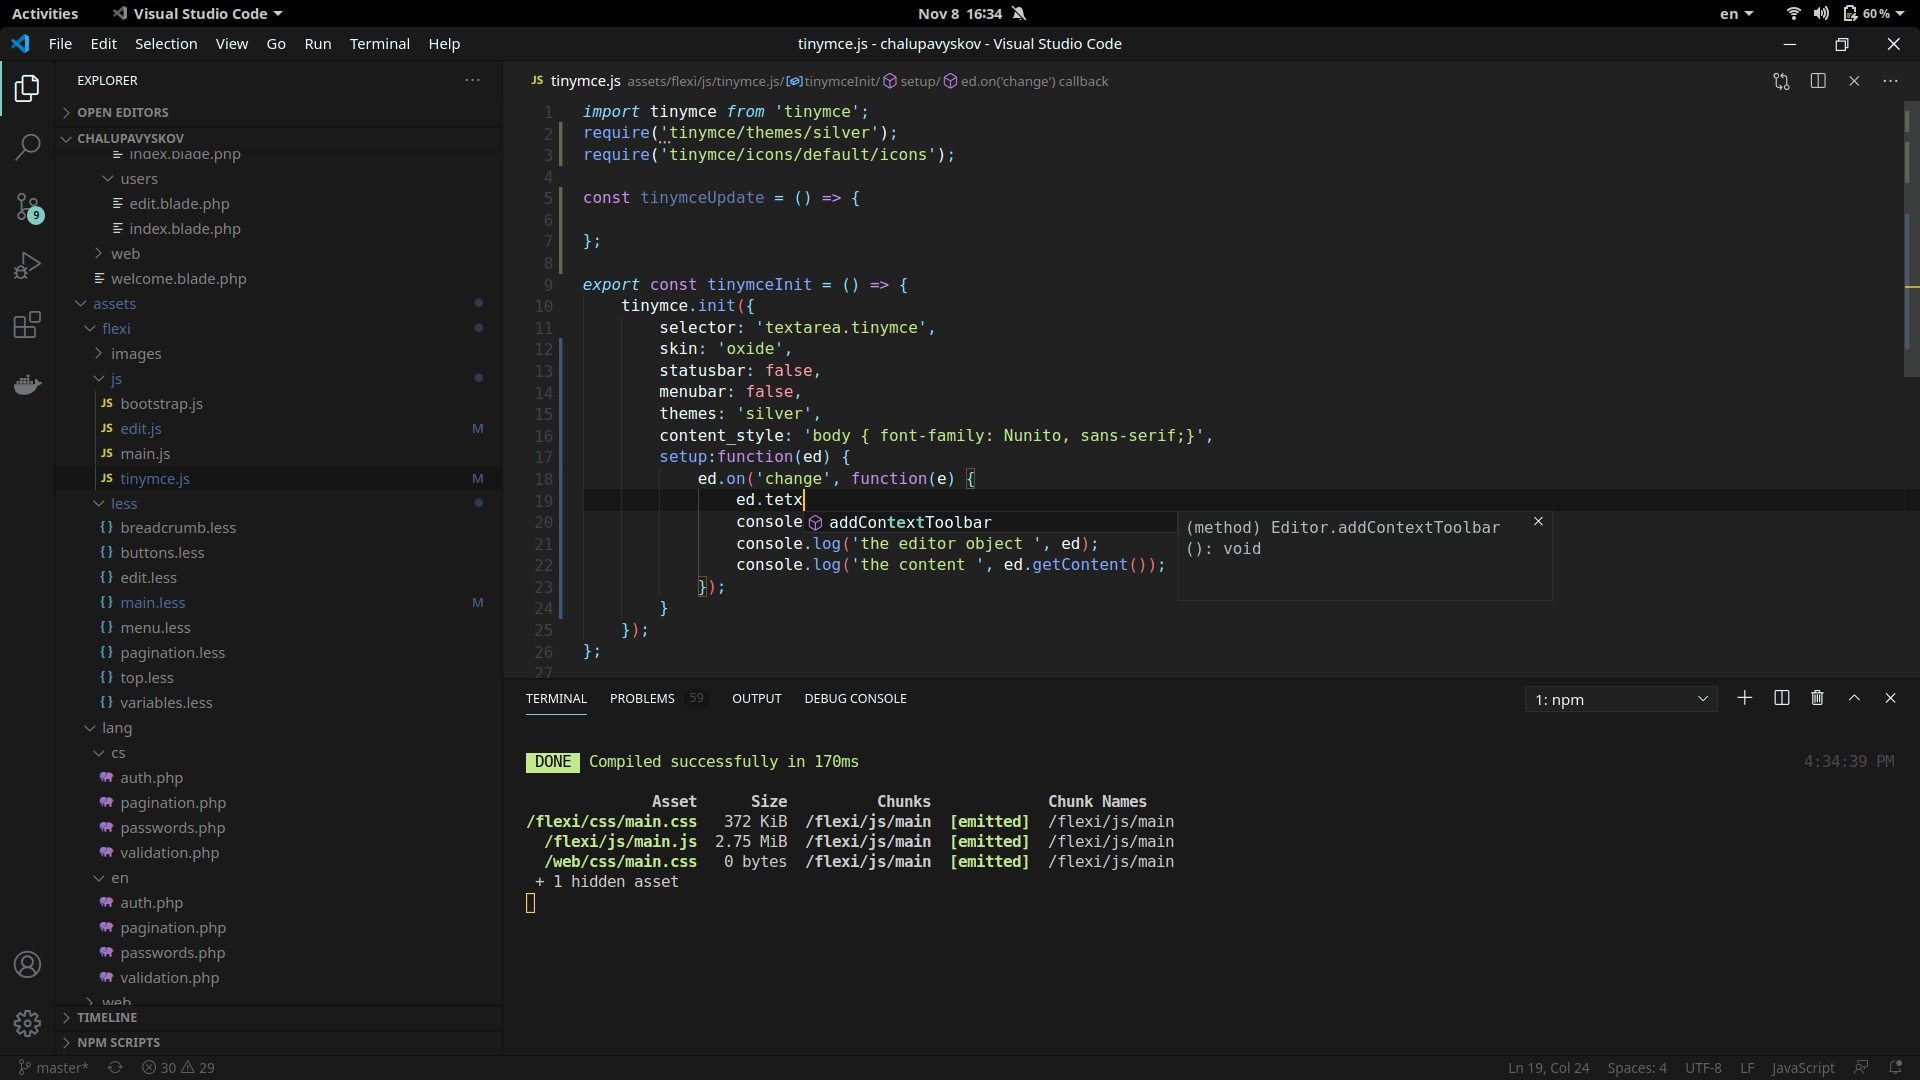Viewport: 1920px width, 1080px height.
Task: Expand the NPM SCRIPTS section
Action: click(118, 1042)
